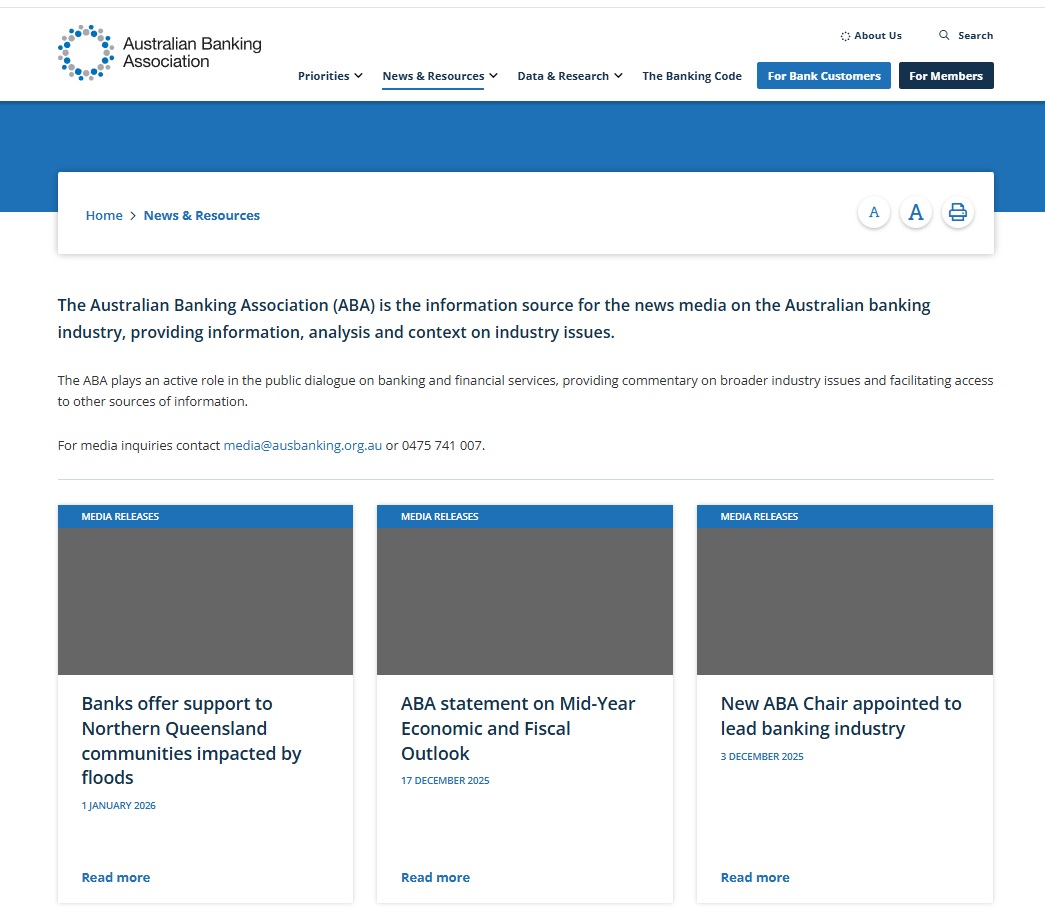
Task: Click Media Releases tag on ABA Chair card
Action: click(759, 516)
